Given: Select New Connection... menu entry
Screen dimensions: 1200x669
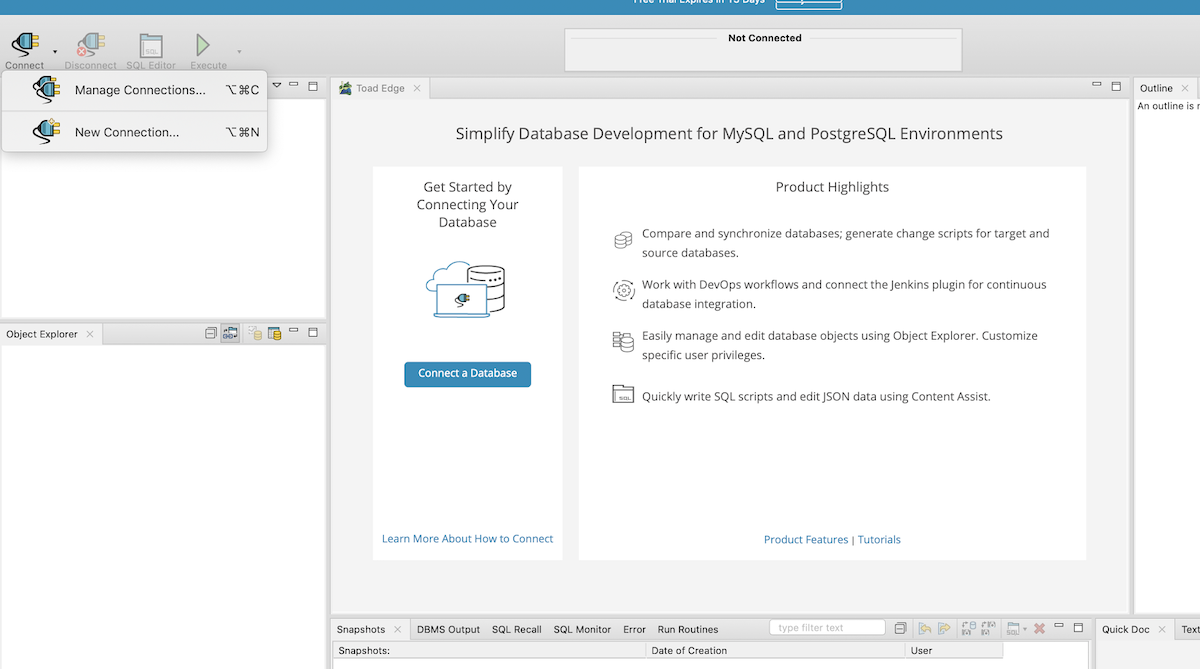Looking at the screenshot, I should pyautogui.click(x=126, y=132).
